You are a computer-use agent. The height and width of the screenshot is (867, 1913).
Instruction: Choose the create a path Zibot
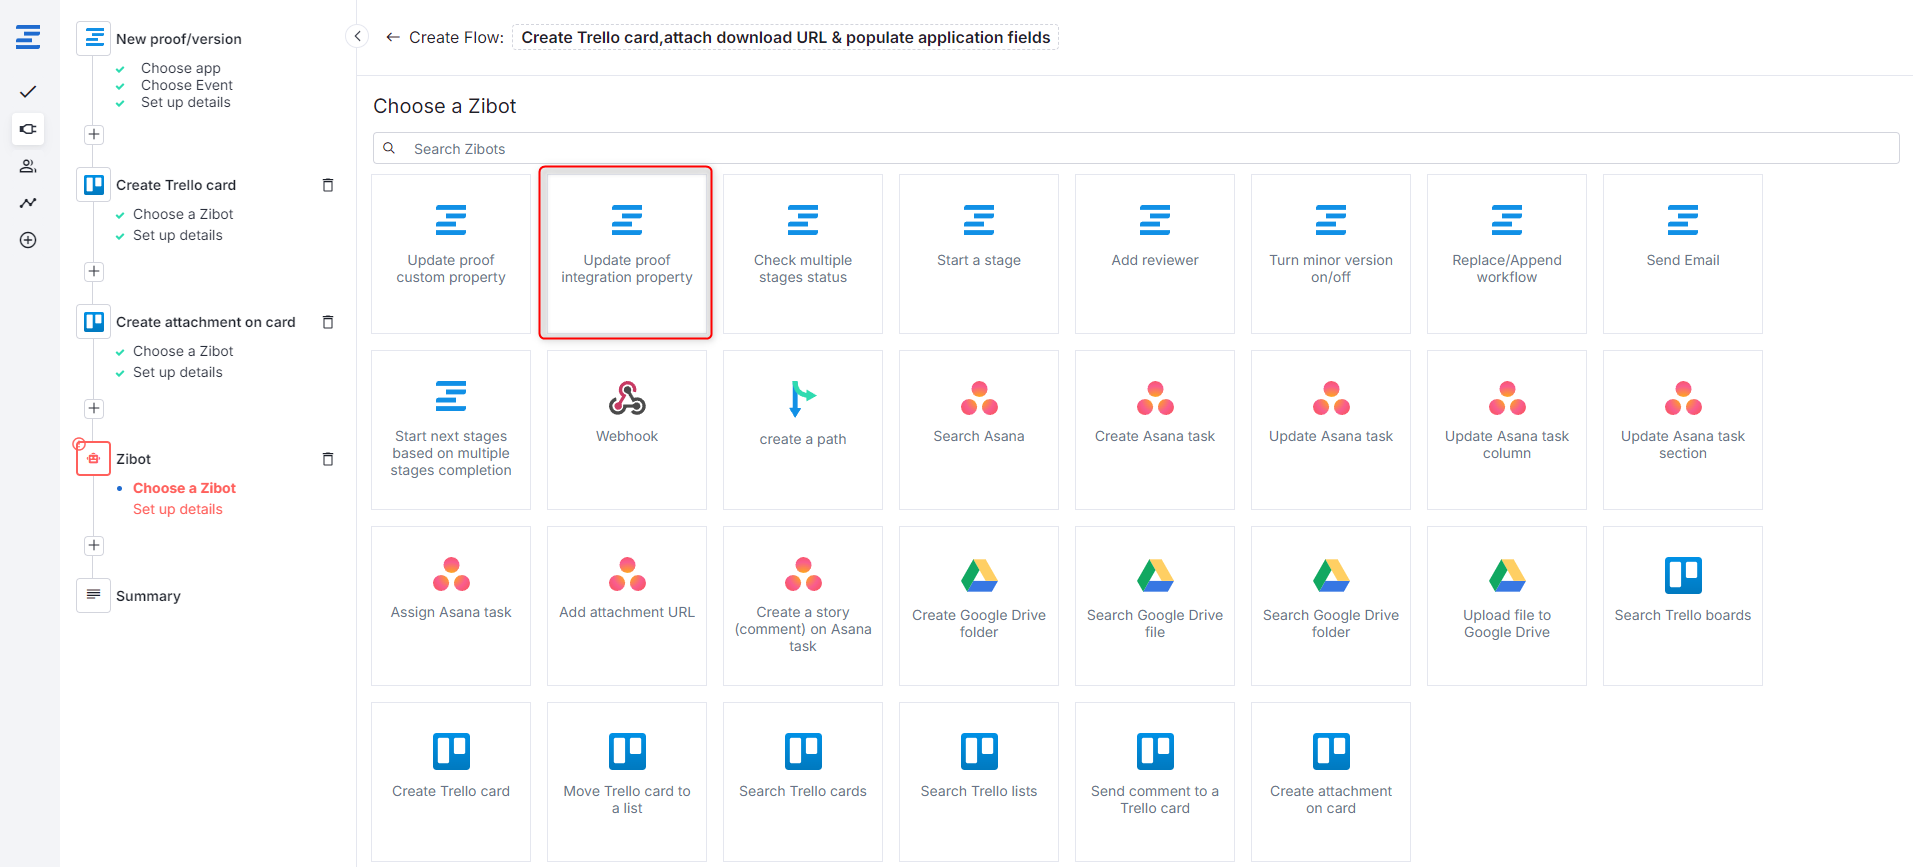803,429
